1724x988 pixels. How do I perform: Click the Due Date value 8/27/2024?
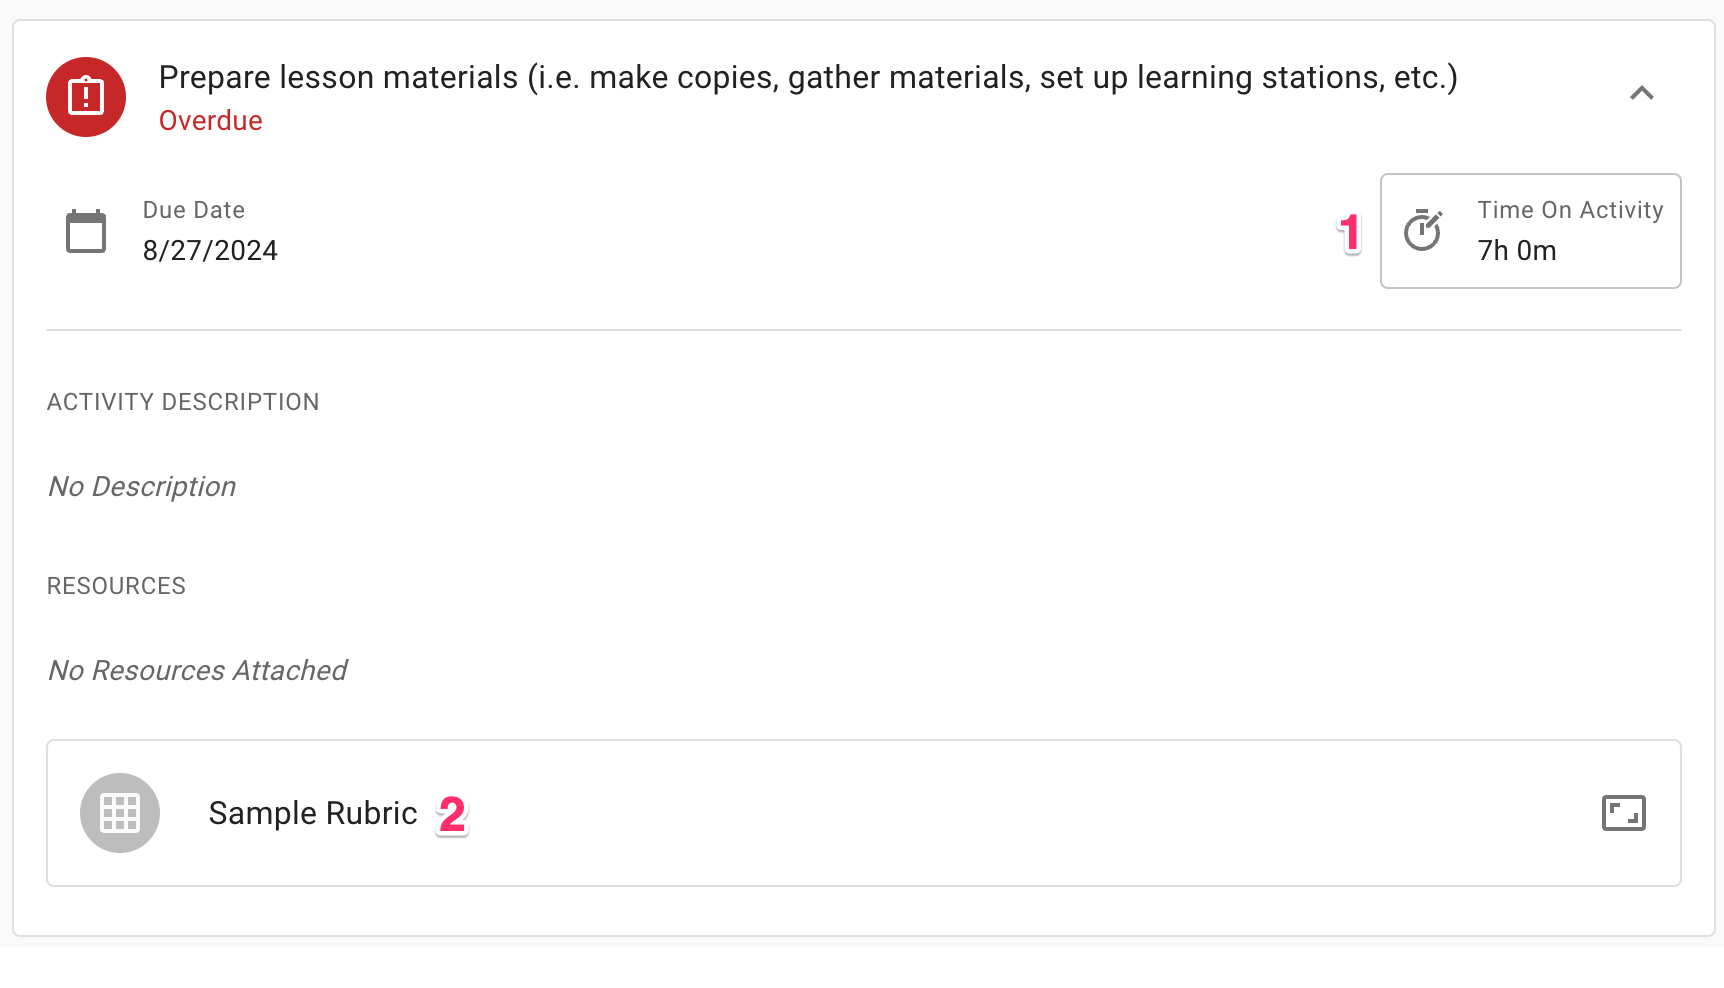pos(210,250)
